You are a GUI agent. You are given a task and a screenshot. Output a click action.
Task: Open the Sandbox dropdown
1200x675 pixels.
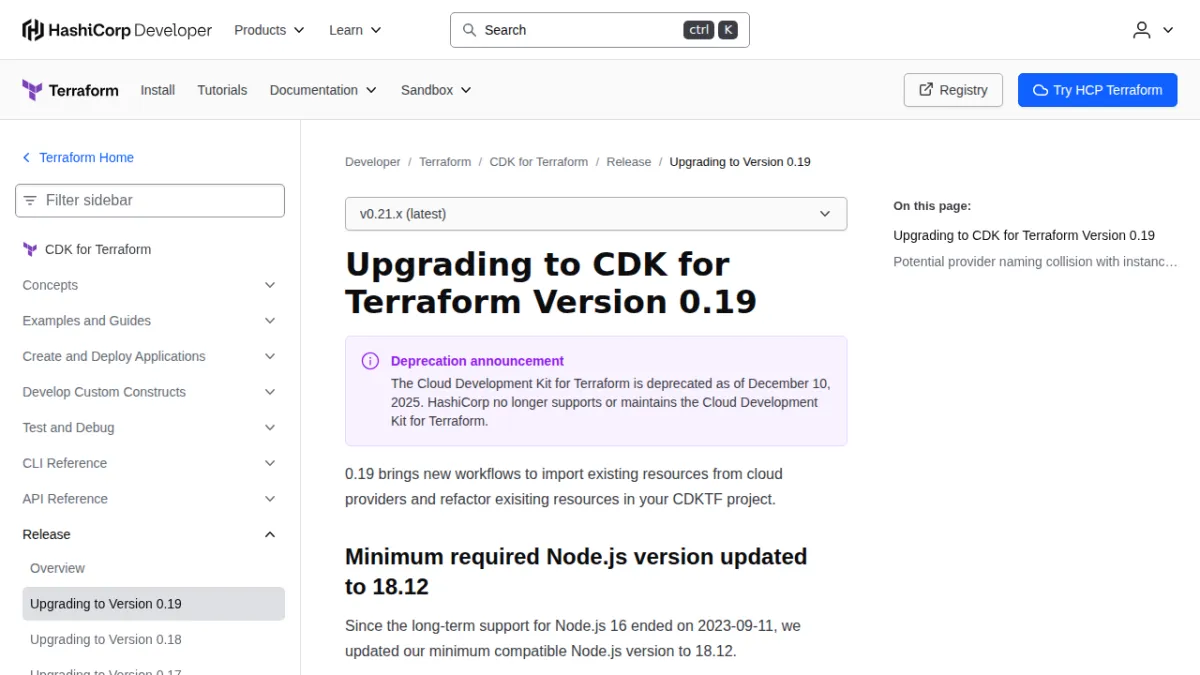(436, 90)
